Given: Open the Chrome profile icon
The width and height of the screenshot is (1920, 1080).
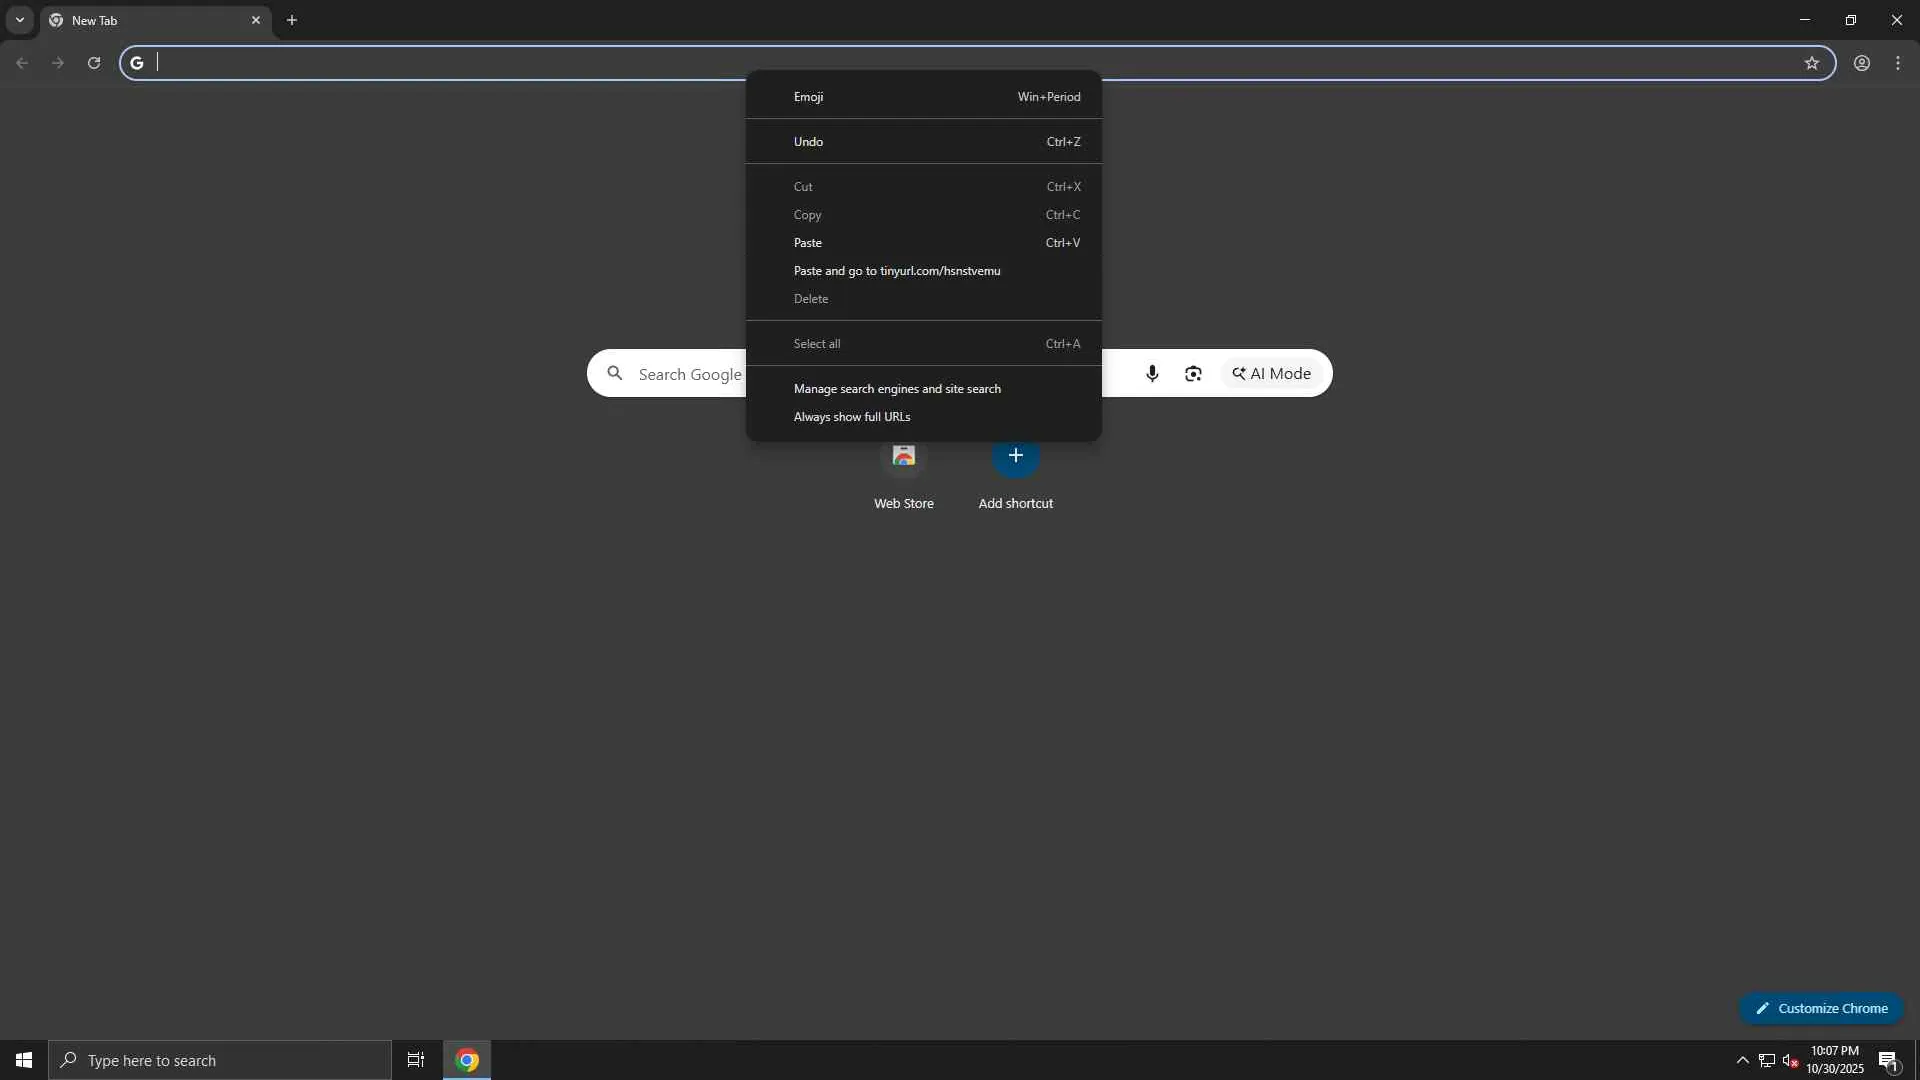Looking at the screenshot, I should pyautogui.click(x=1861, y=63).
